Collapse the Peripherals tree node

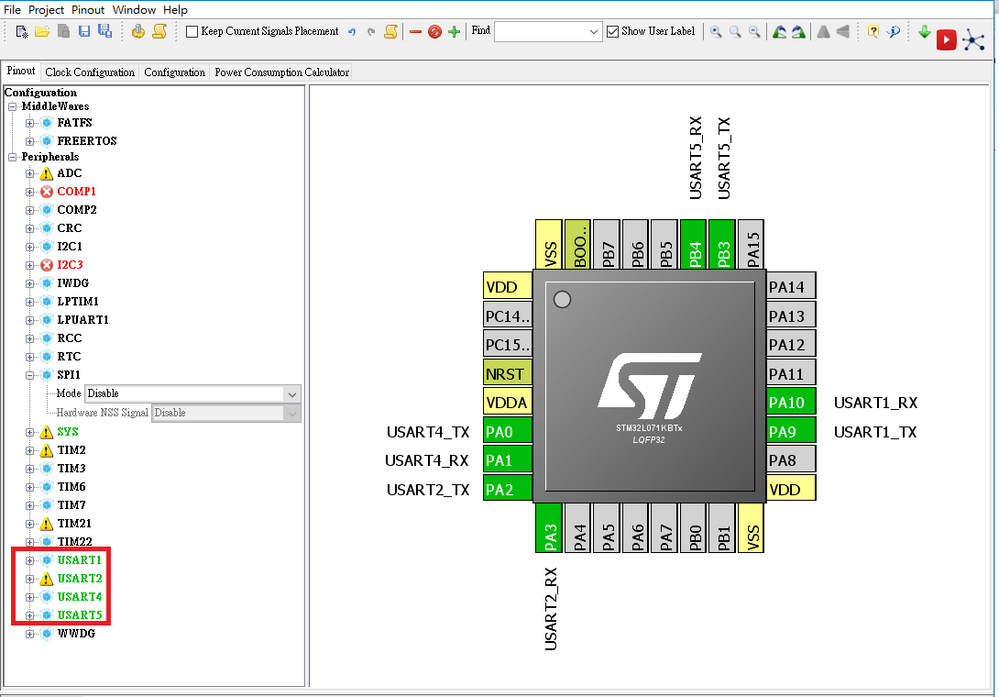coord(12,157)
